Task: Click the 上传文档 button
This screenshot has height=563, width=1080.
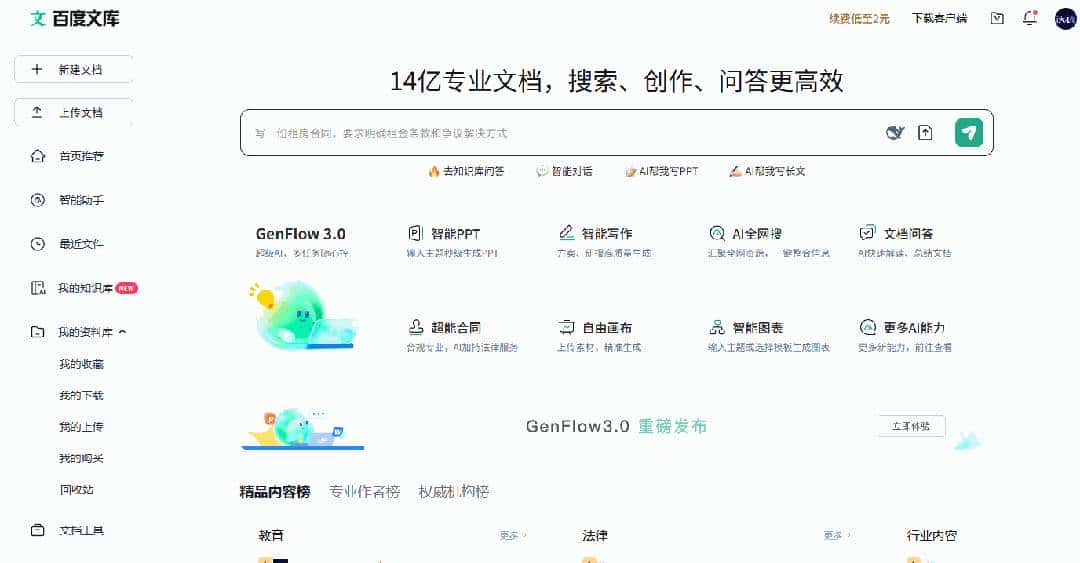Action: [74, 113]
